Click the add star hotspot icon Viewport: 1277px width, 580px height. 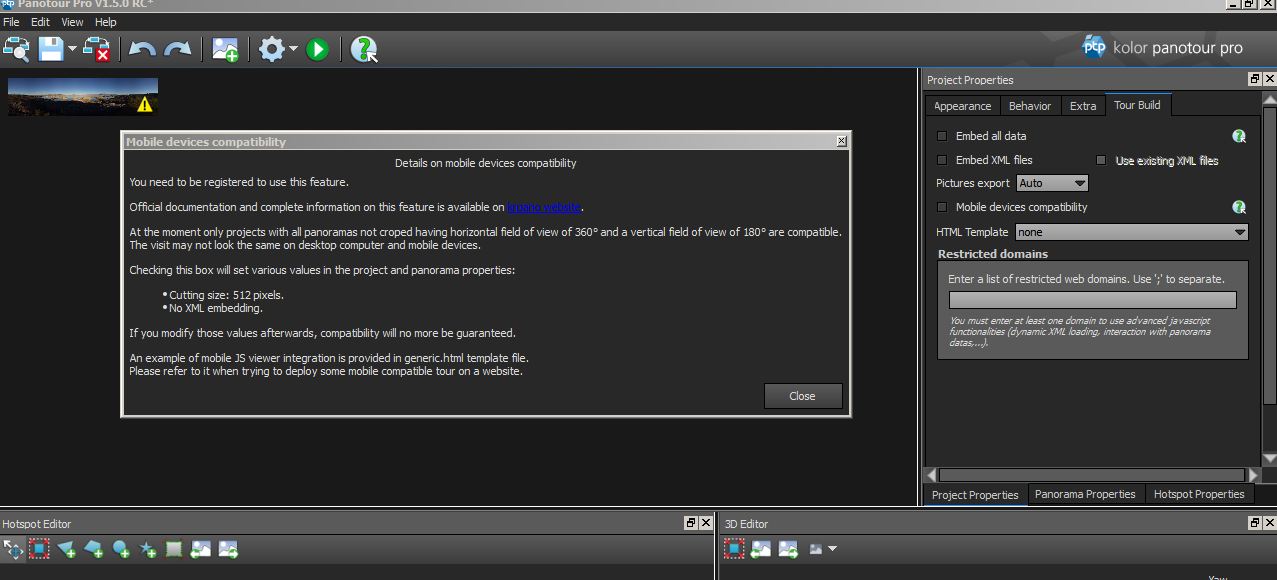(147, 549)
